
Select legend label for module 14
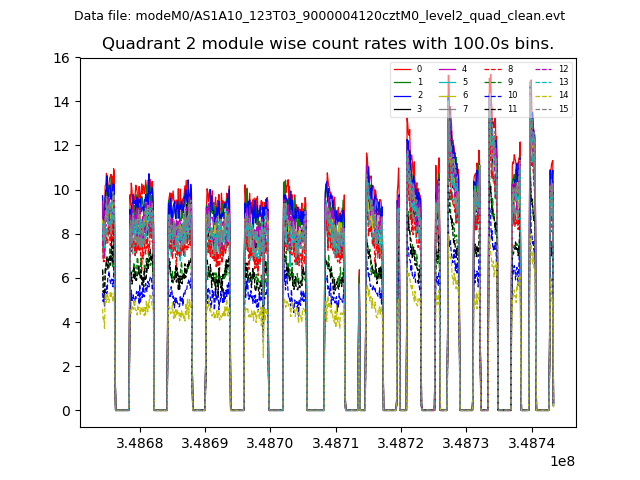(564, 95)
